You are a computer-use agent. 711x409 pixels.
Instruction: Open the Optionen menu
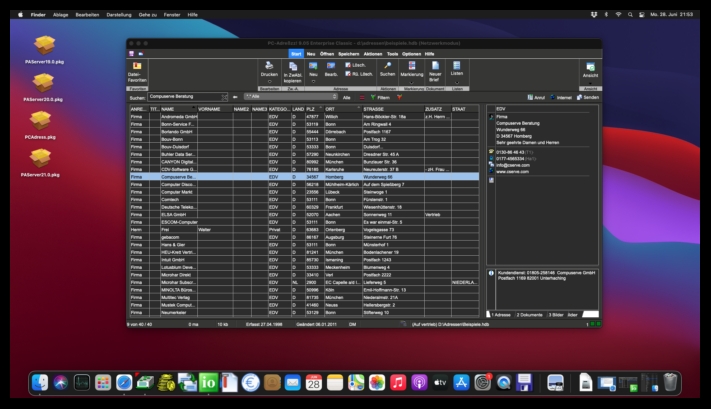click(411, 54)
